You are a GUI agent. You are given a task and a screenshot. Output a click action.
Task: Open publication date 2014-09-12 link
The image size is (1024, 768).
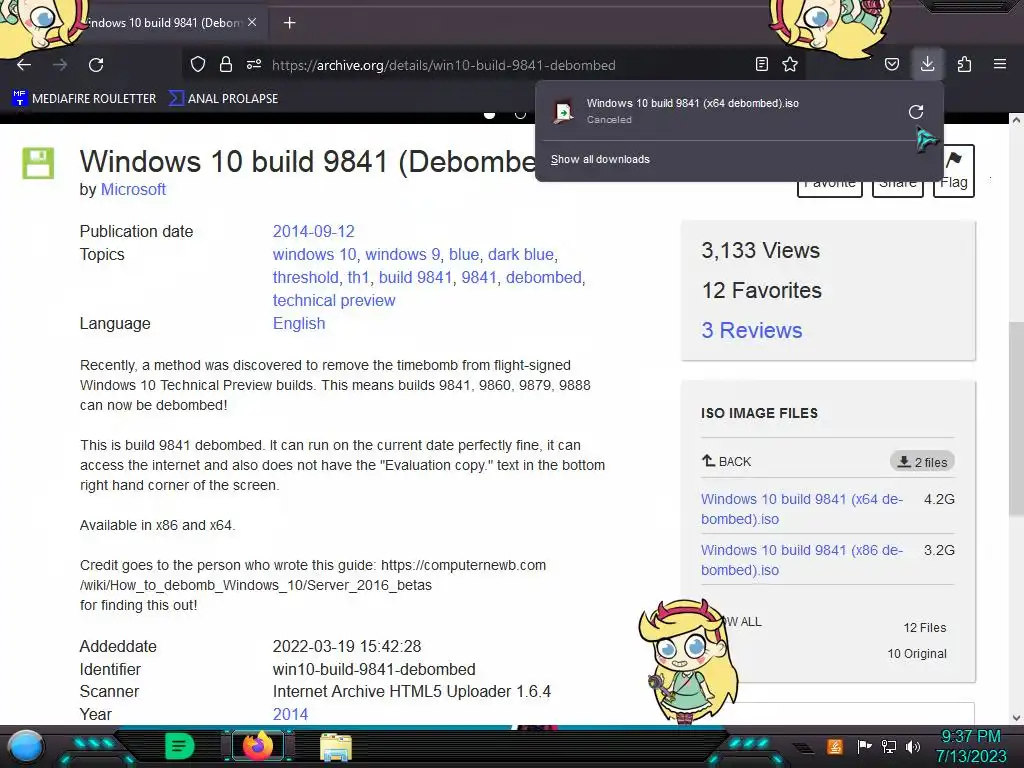(313, 232)
